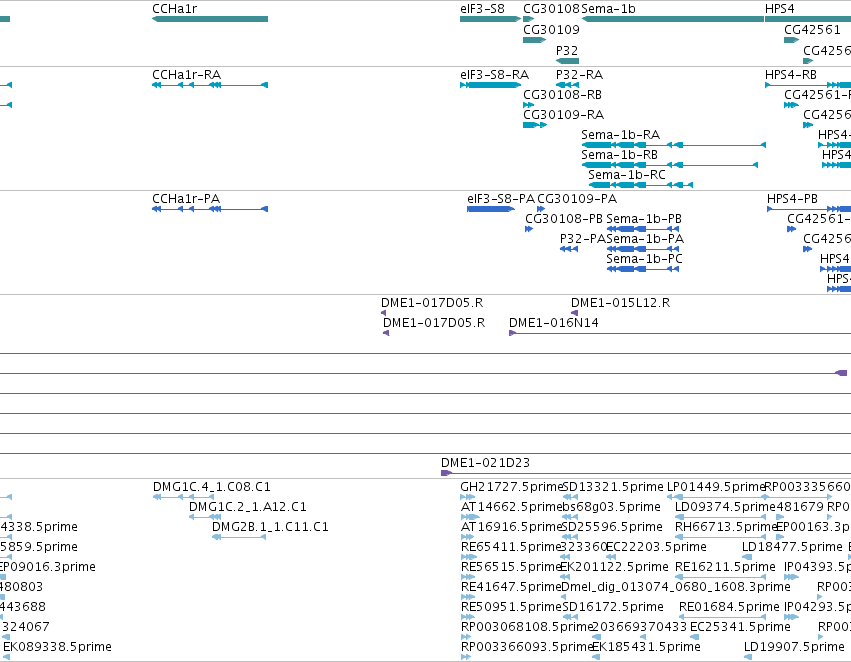
Task: Click BAC end DME1-015L12.R
Action: pos(574,313)
